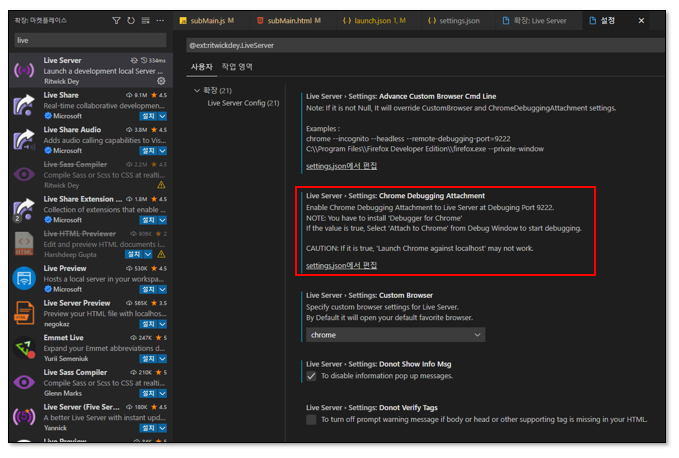This screenshot has height=458, width=679.
Task: Select the deprecated Live Sass Compiler eye icon
Action: (x=24, y=174)
